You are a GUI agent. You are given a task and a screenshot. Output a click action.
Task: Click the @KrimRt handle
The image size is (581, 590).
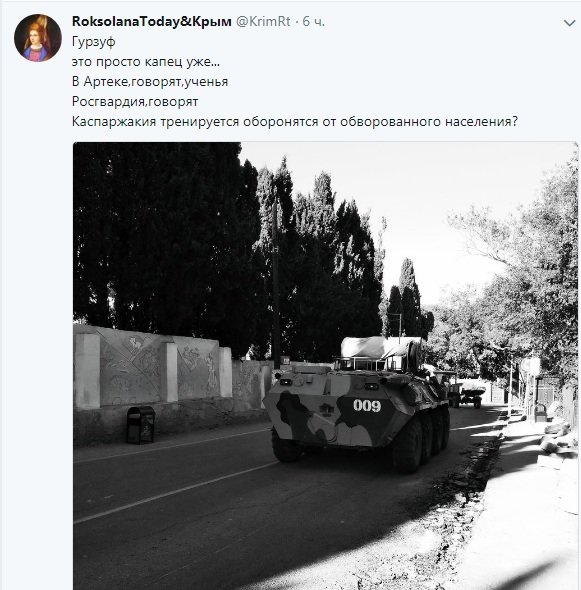pos(263,21)
